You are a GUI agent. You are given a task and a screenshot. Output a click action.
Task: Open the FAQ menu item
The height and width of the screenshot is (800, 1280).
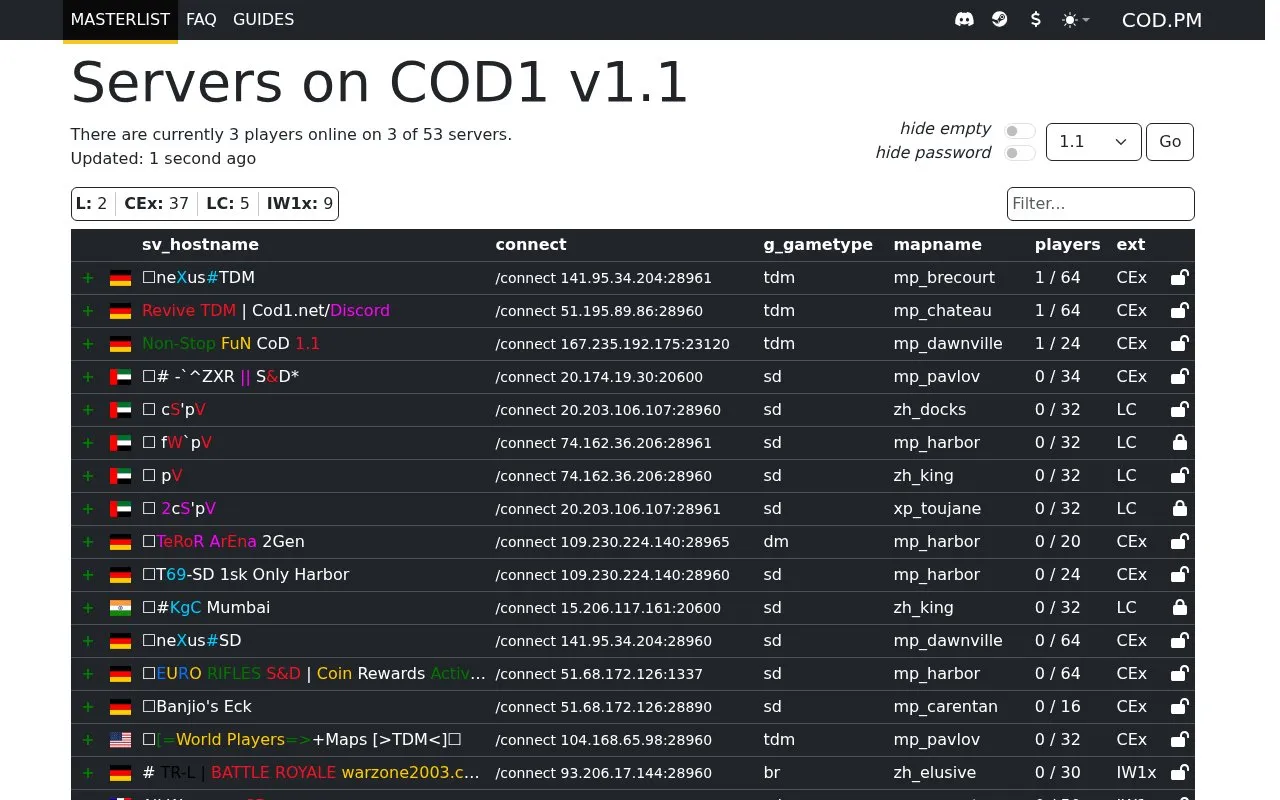click(201, 19)
